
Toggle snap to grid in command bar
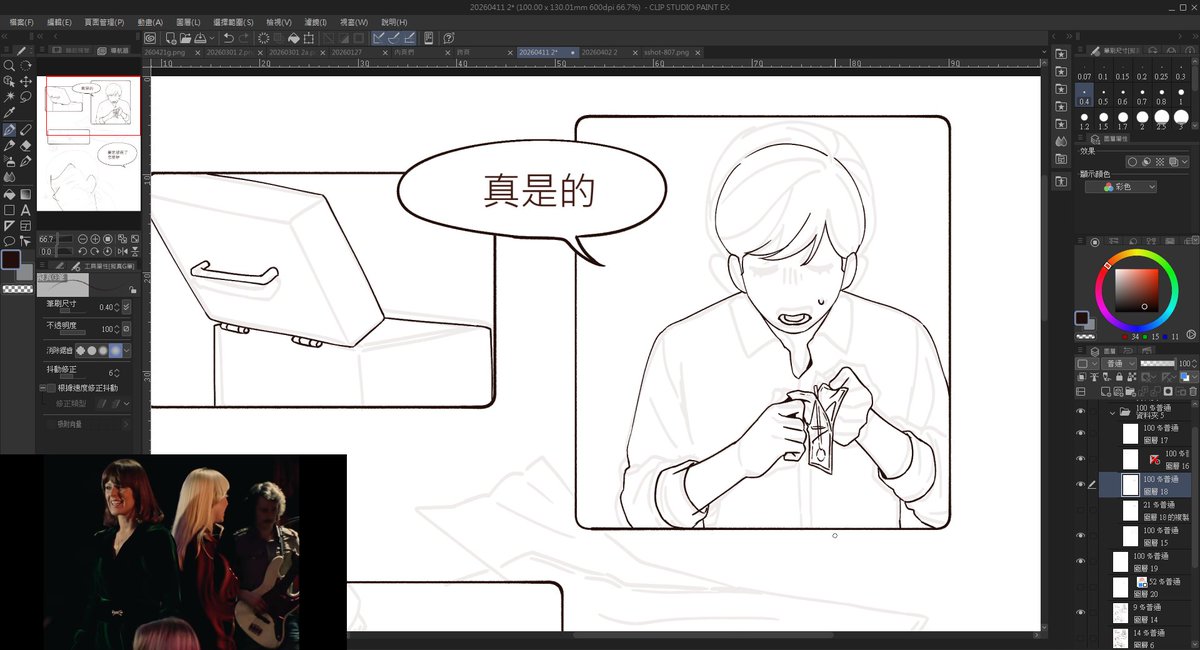(x=409, y=38)
